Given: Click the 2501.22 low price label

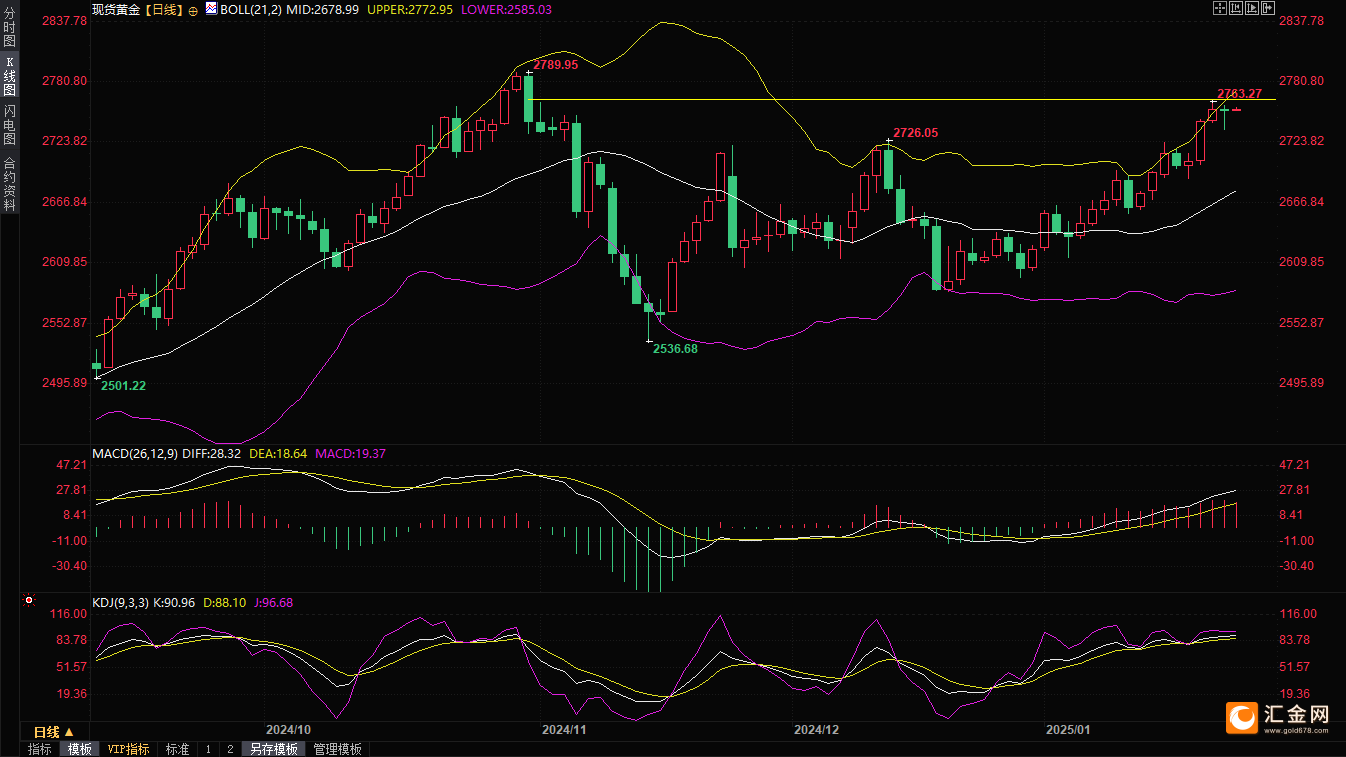Looking at the screenshot, I should 123,385.
